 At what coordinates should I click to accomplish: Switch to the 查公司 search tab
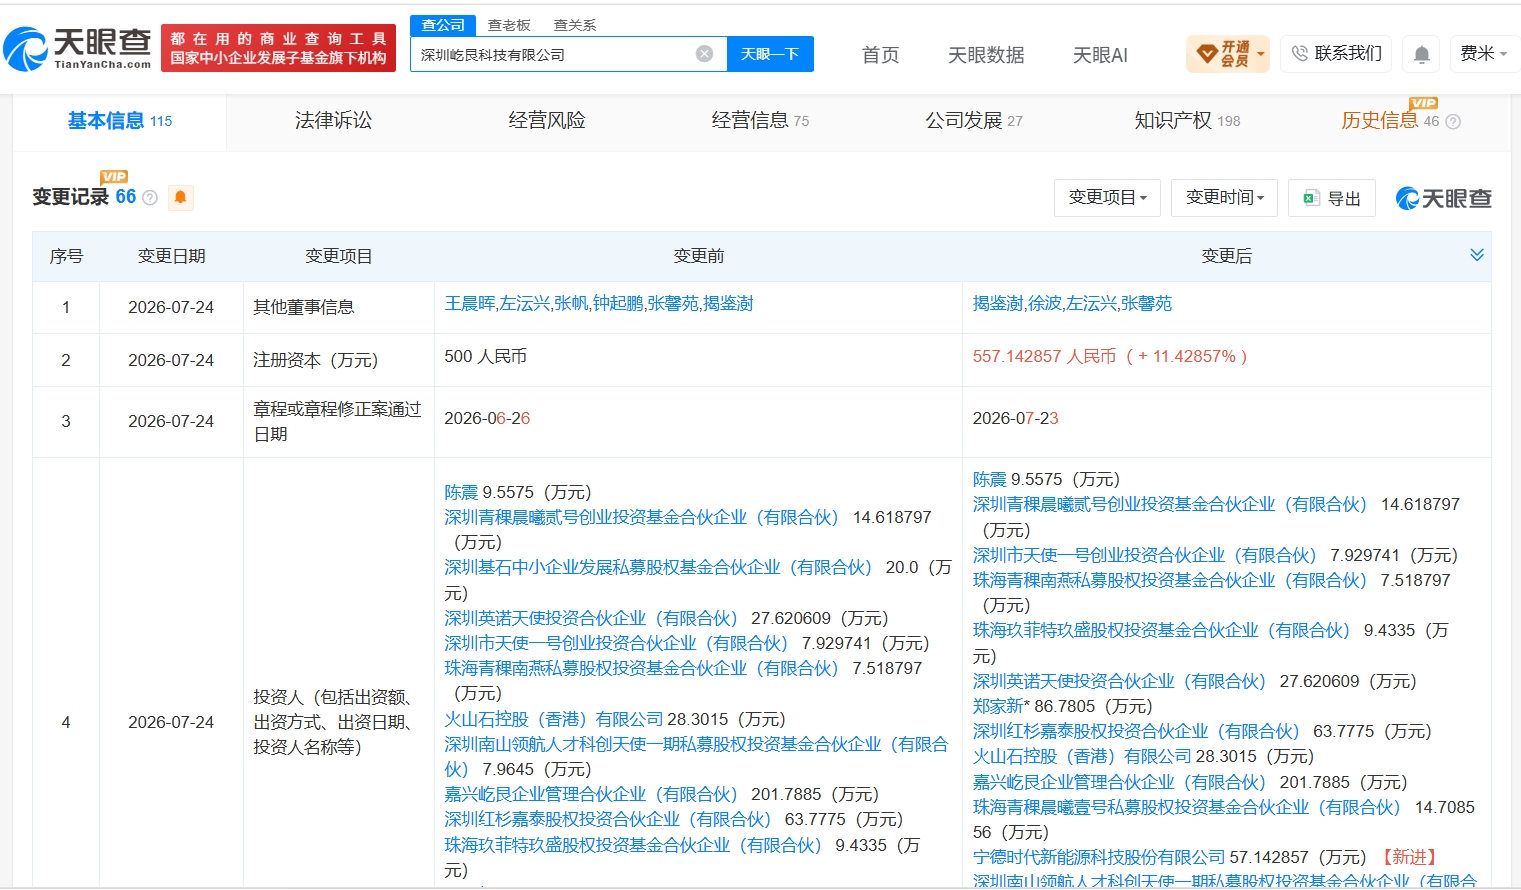(x=443, y=25)
